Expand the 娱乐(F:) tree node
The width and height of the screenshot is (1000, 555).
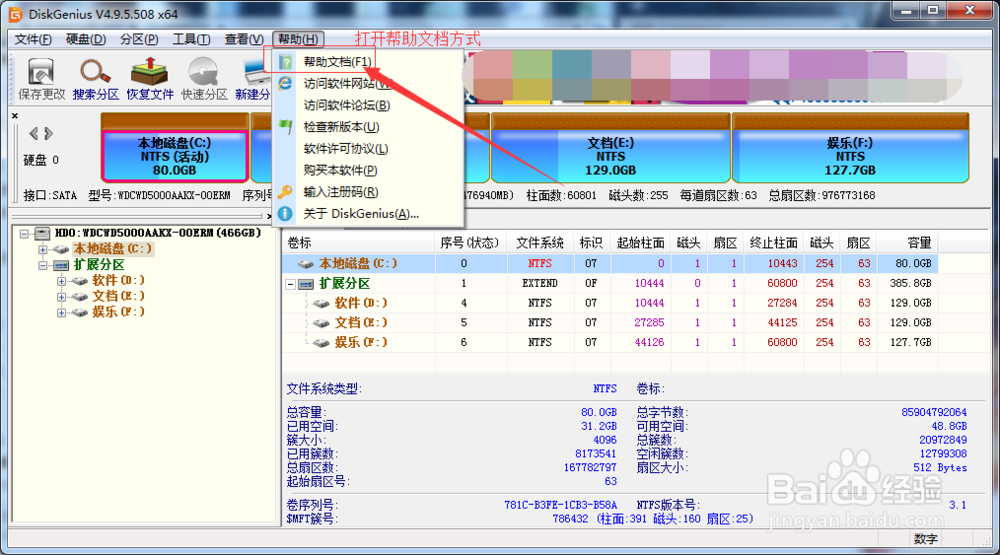pyautogui.click(x=61, y=313)
